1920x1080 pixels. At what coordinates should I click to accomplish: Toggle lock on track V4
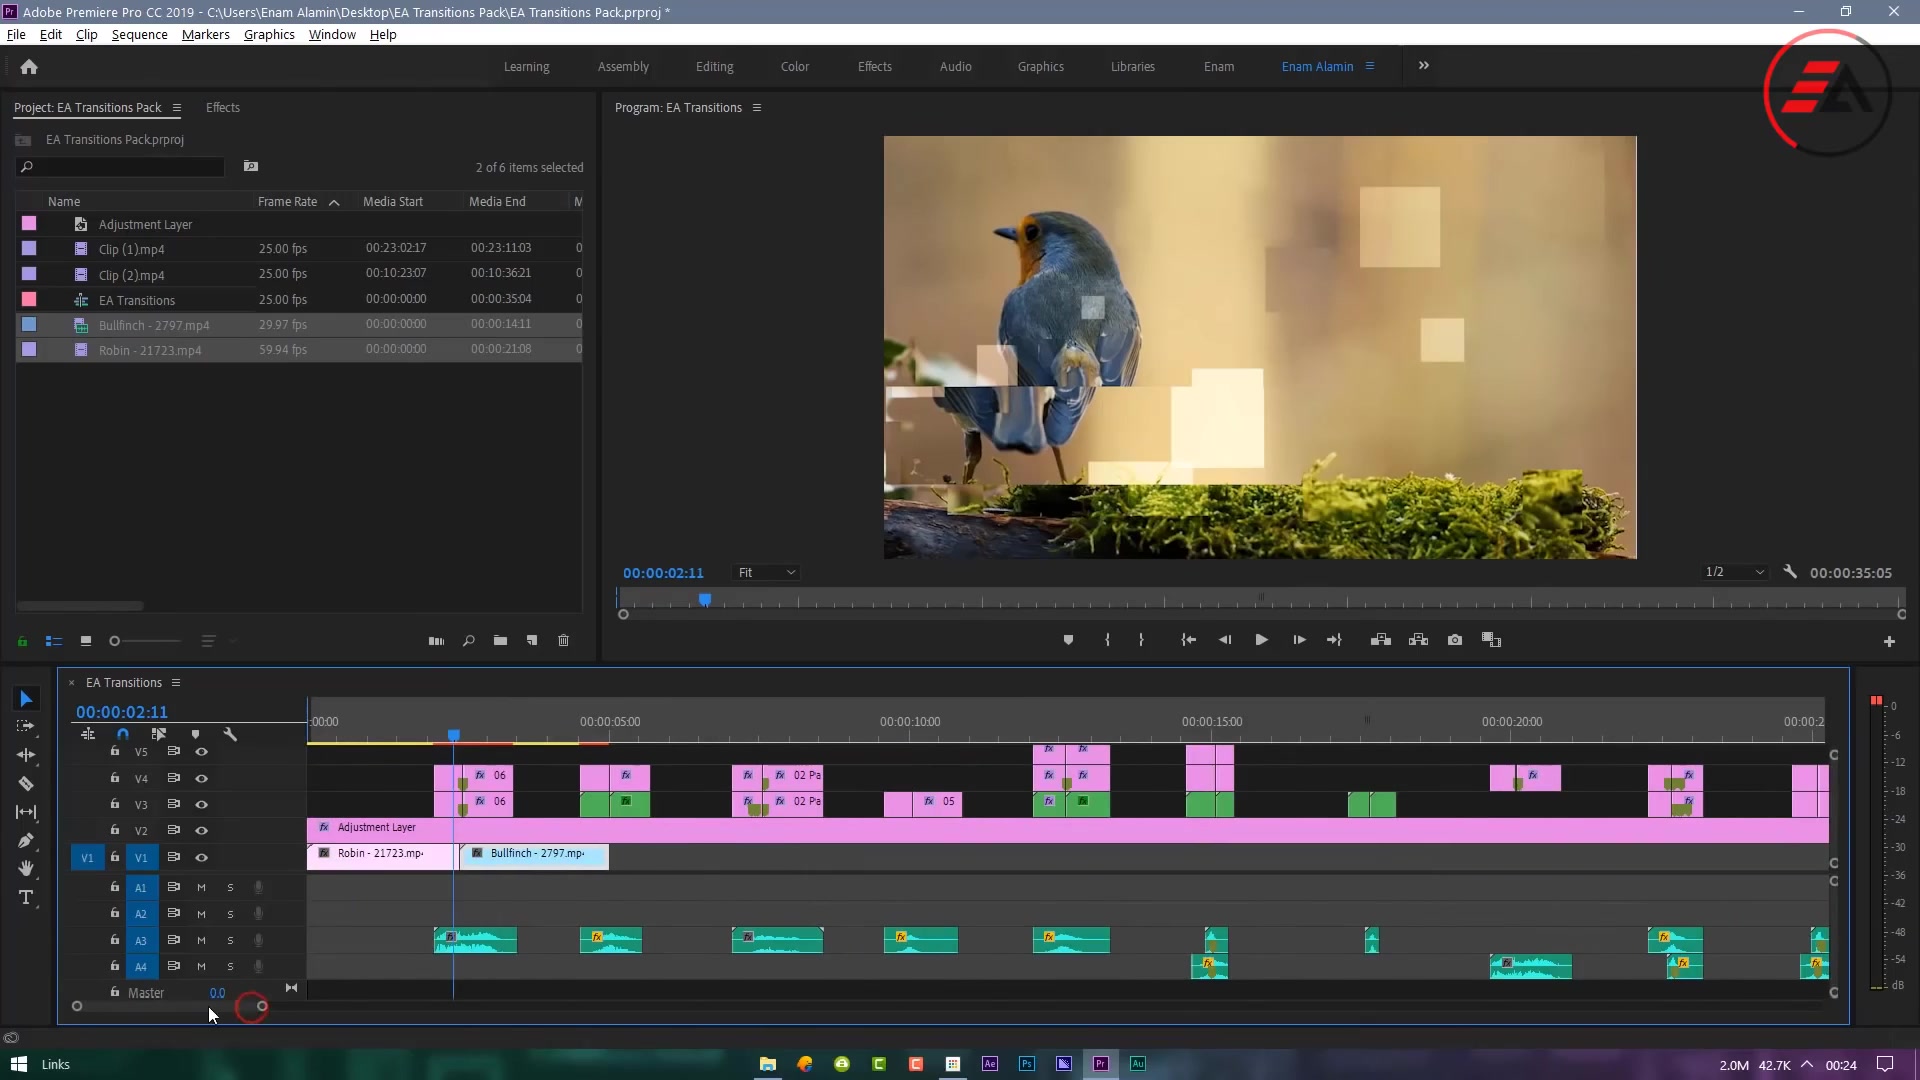click(115, 778)
